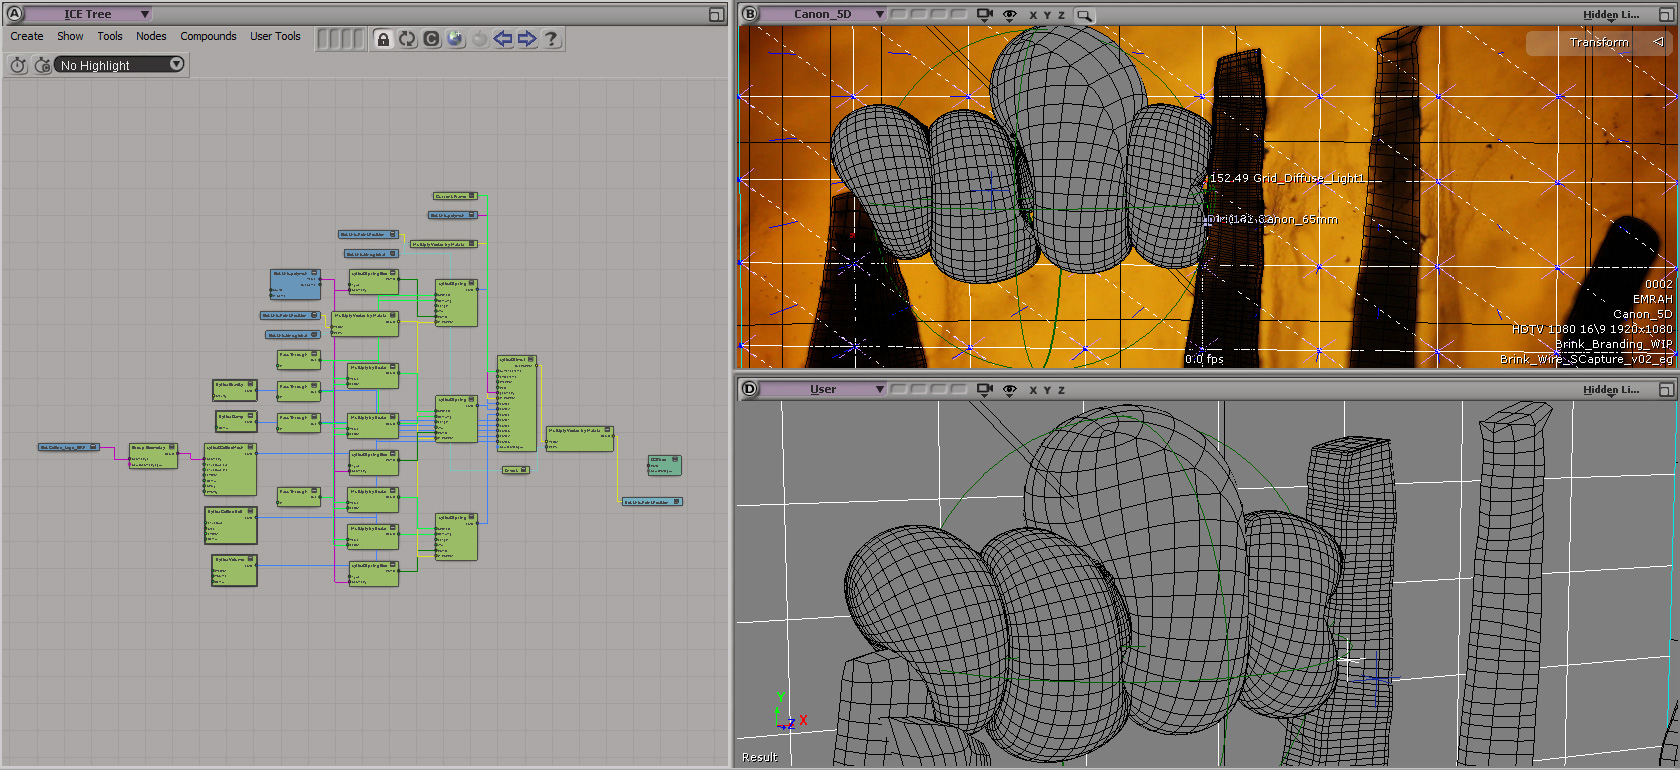Open the No Highlight dropdown
1680x770 pixels.
point(120,65)
